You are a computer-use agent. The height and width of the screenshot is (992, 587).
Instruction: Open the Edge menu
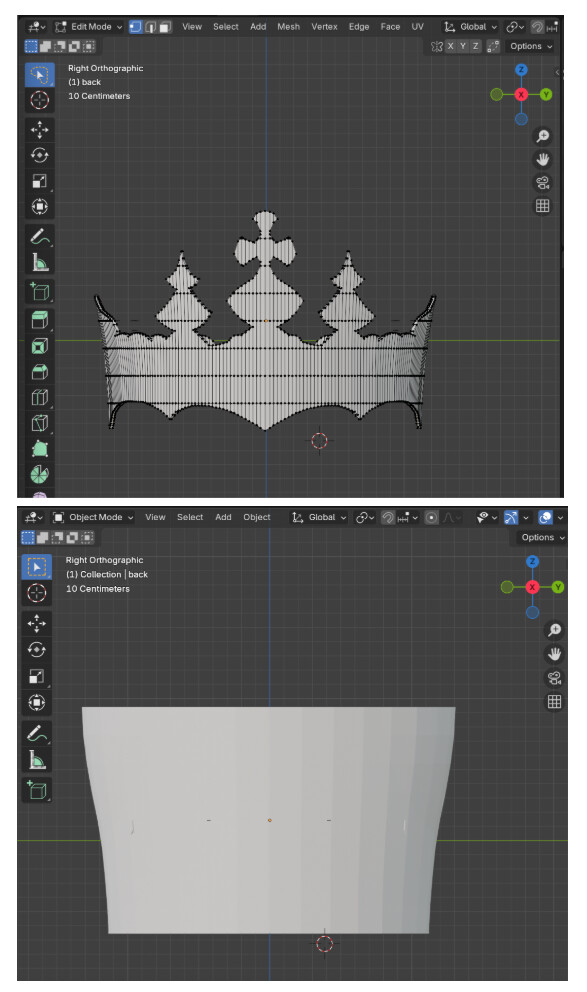359,27
